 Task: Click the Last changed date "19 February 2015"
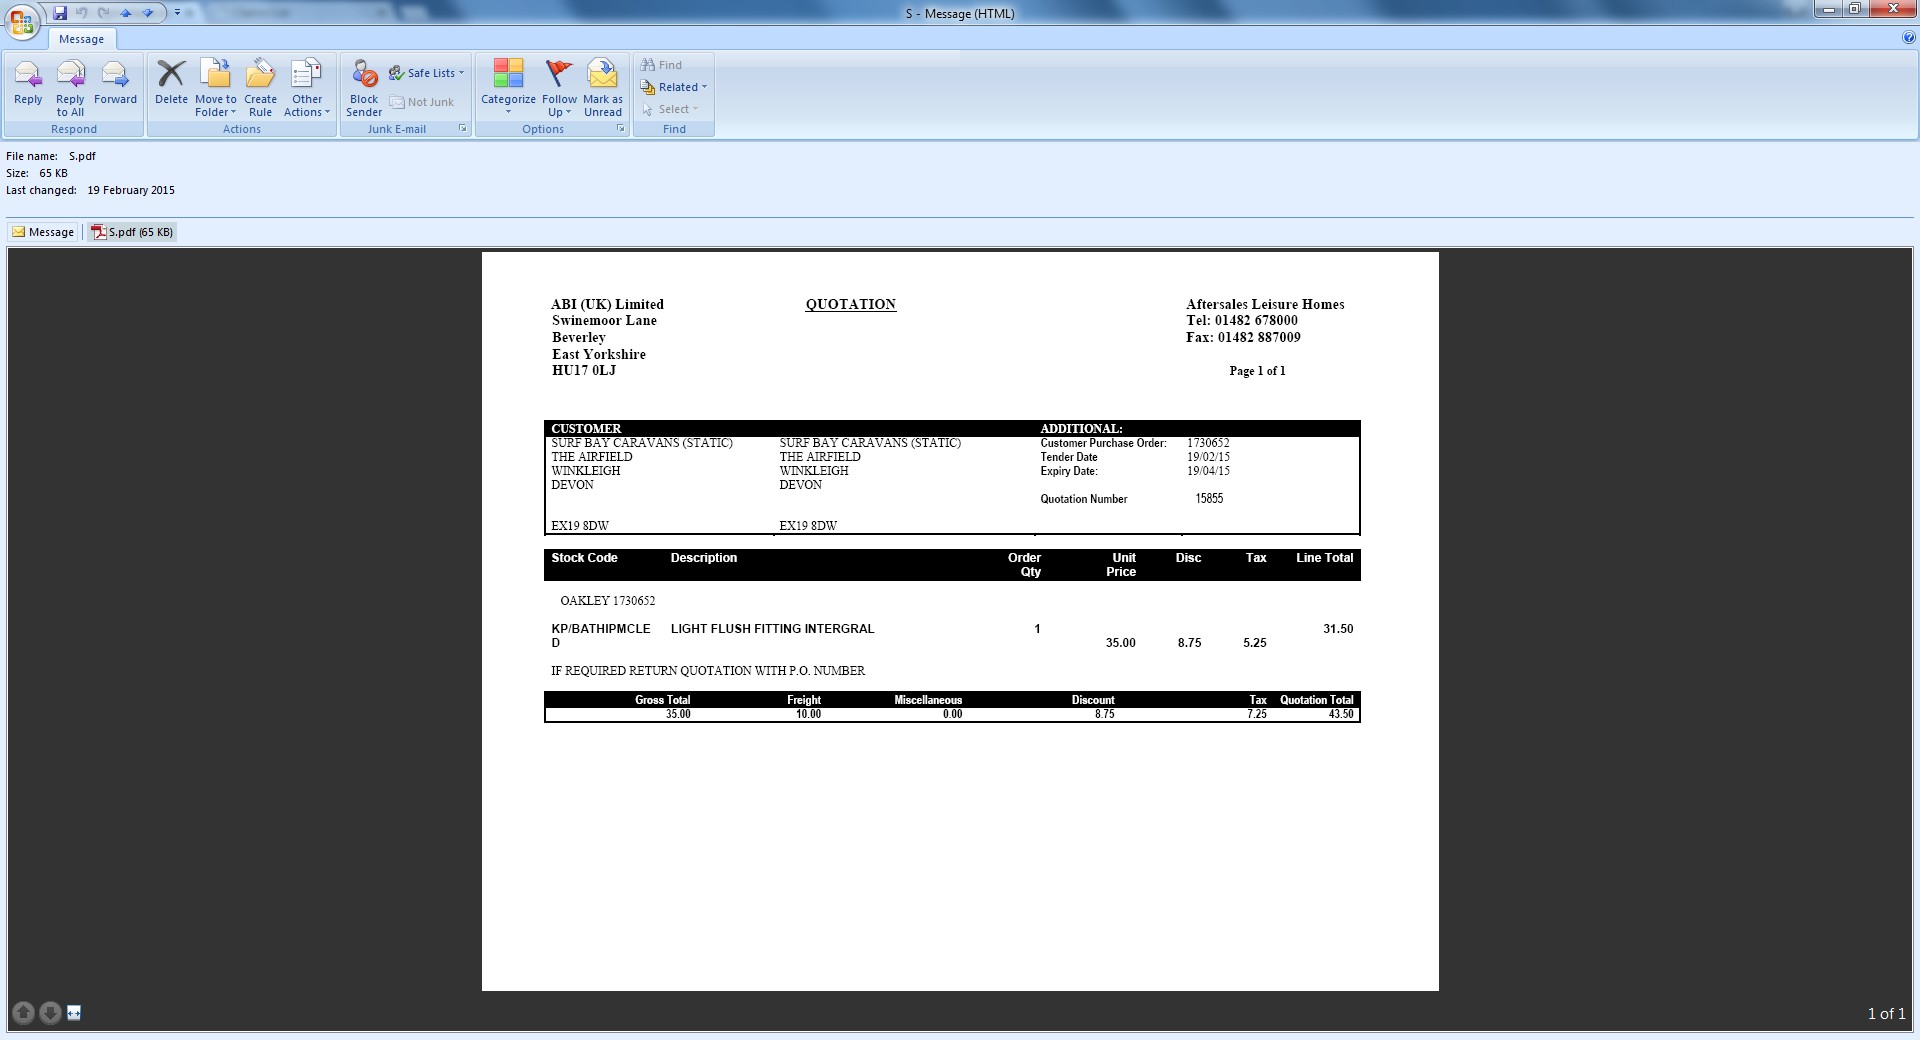pyautogui.click(x=131, y=190)
